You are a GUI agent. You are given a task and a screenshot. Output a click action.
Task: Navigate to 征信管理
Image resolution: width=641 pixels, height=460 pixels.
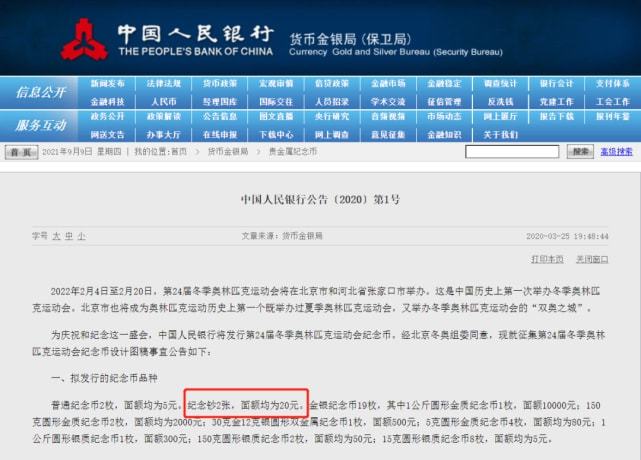tap(444, 101)
